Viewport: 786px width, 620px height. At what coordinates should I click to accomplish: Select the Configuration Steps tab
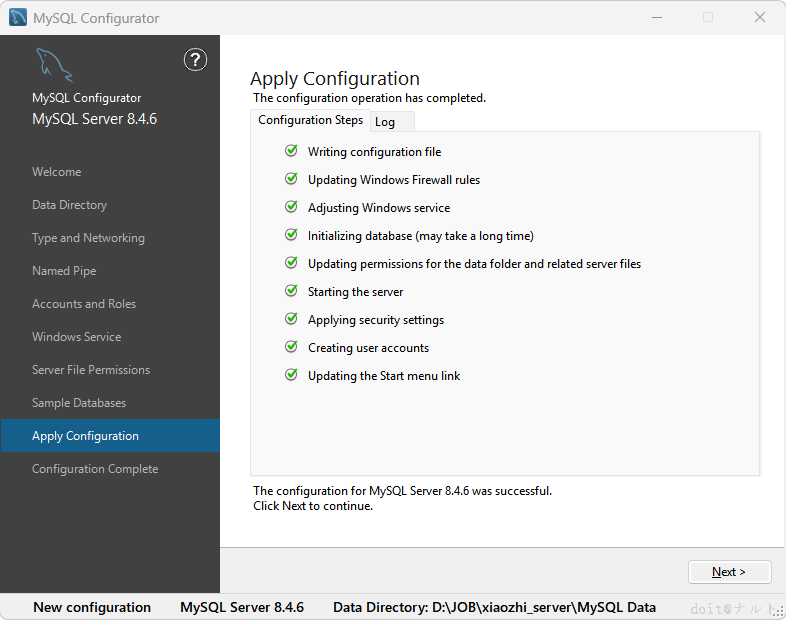310,120
